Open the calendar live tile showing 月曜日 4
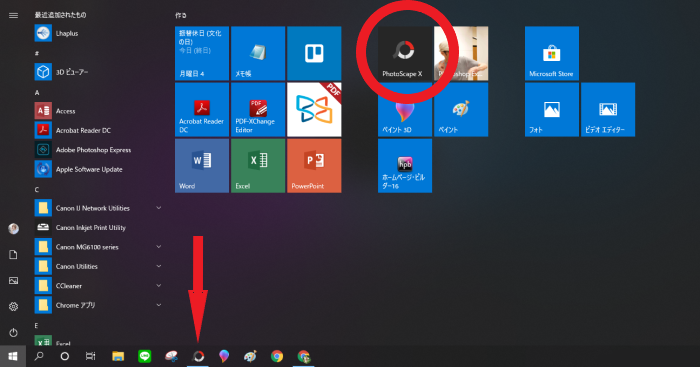Image resolution: width=700 pixels, height=367 pixels. coord(202,53)
